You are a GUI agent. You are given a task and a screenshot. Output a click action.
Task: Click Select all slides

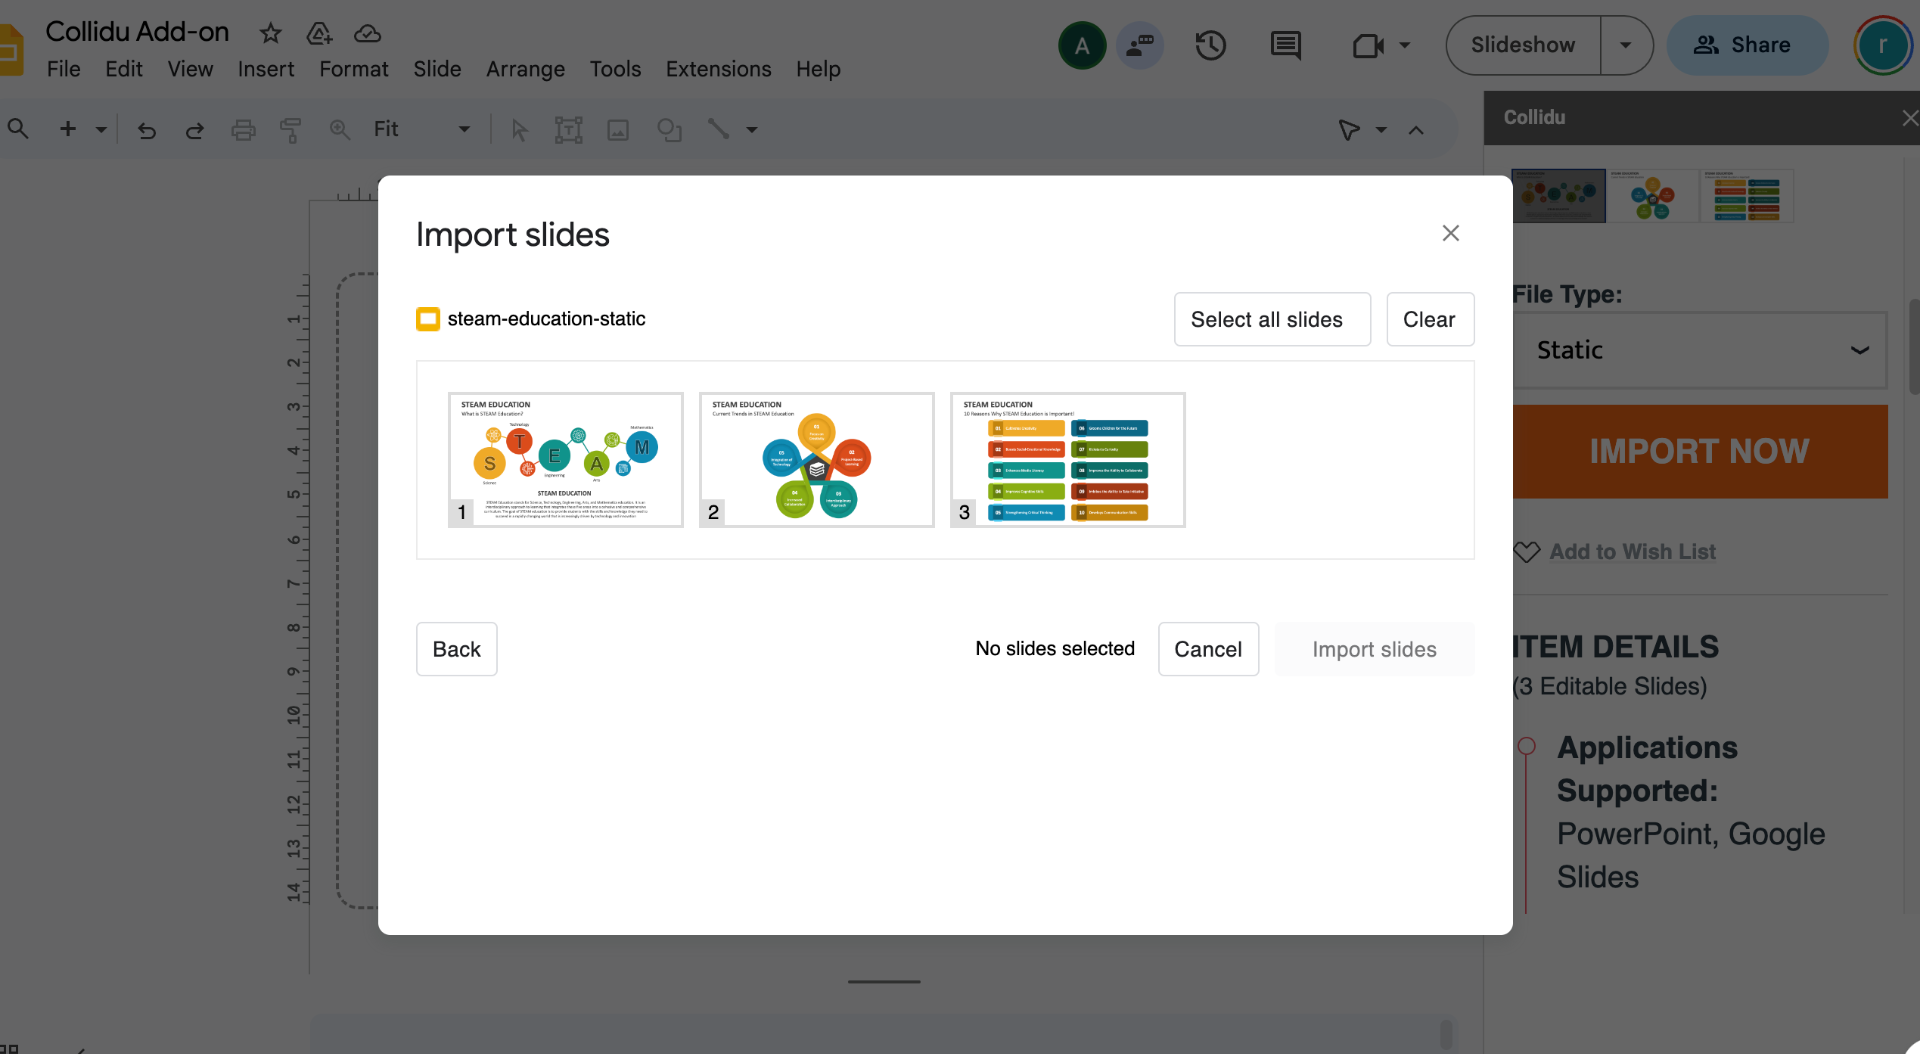[1272, 319]
